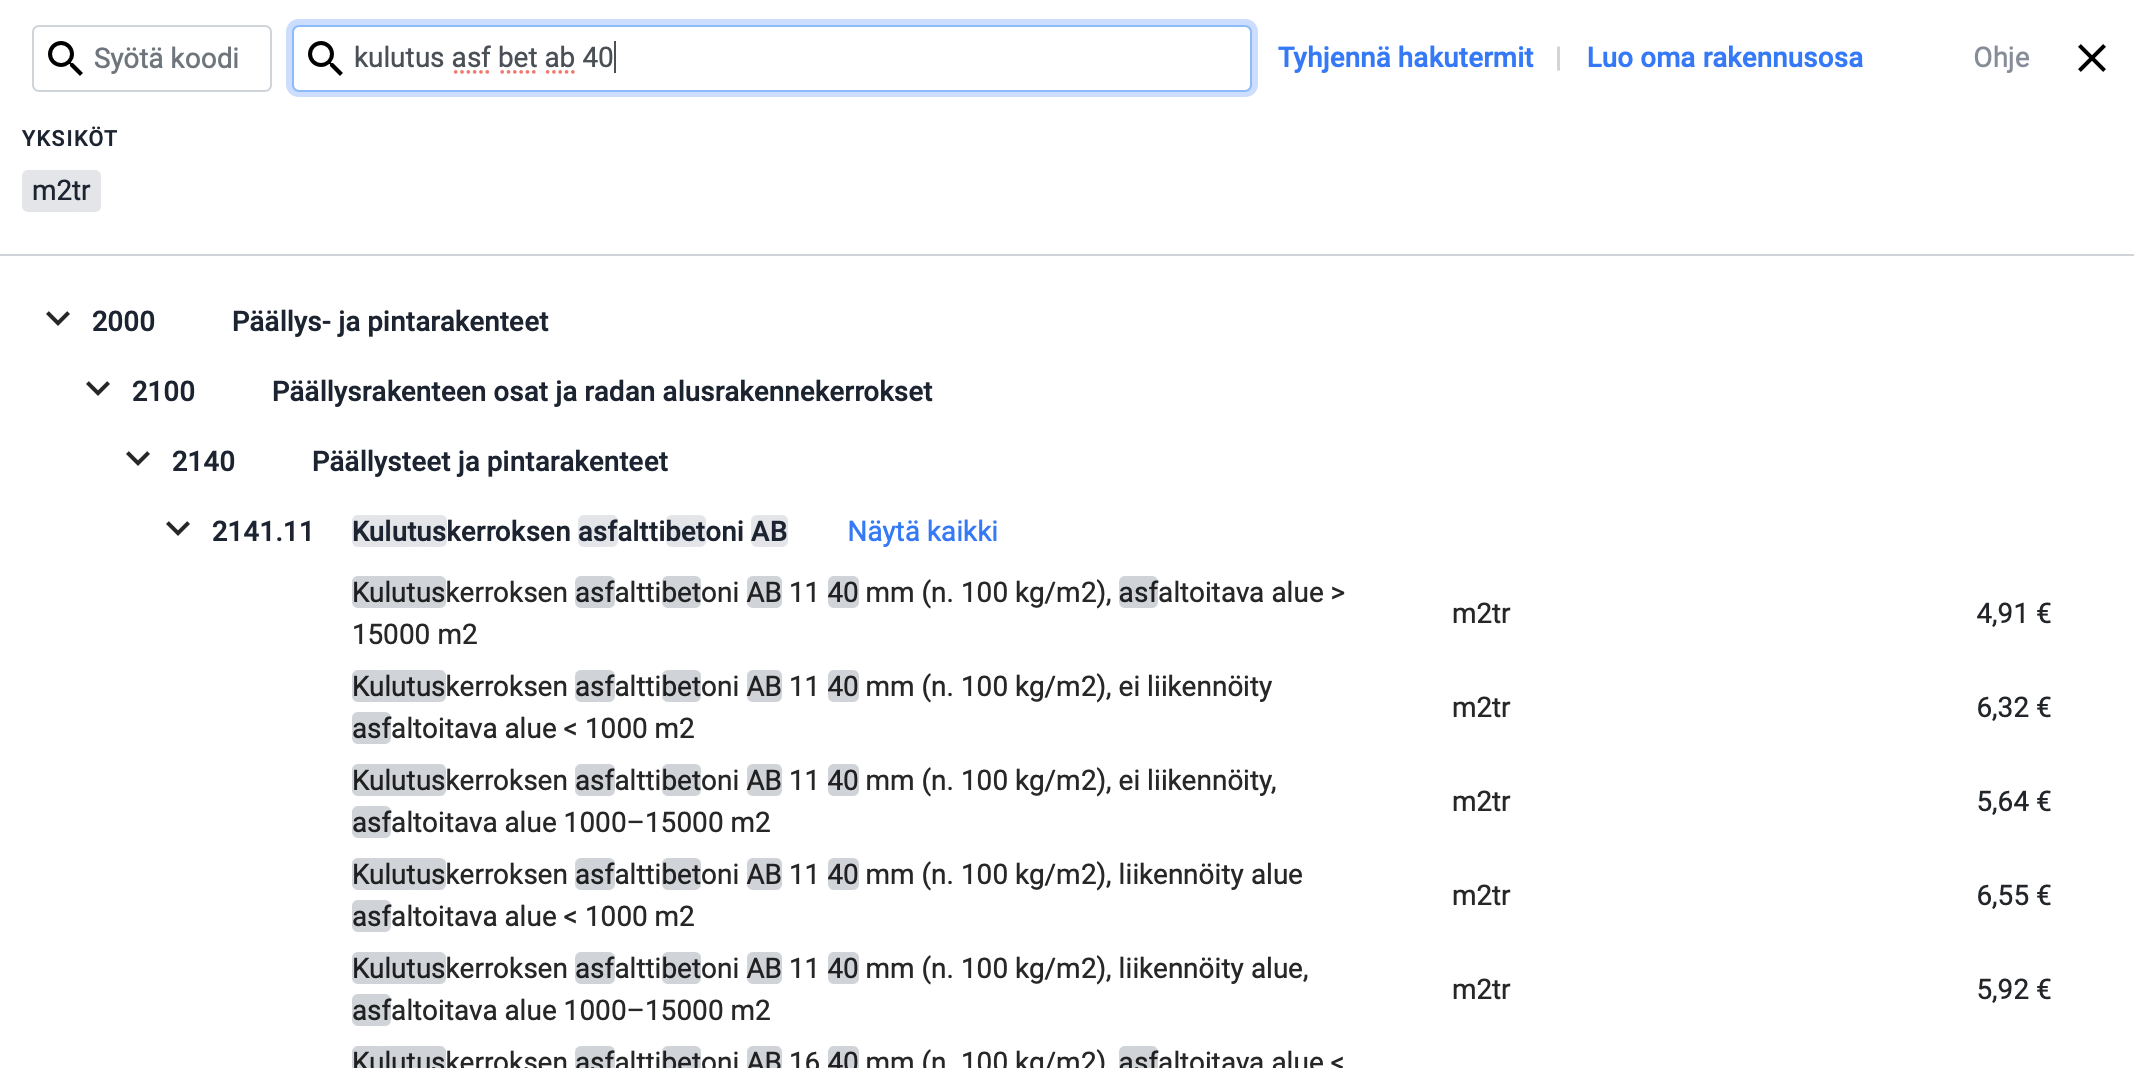The image size is (2134, 1068).
Task: Collapse the 2100 Päällysrakenteen osat chevron
Action: click(x=98, y=390)
